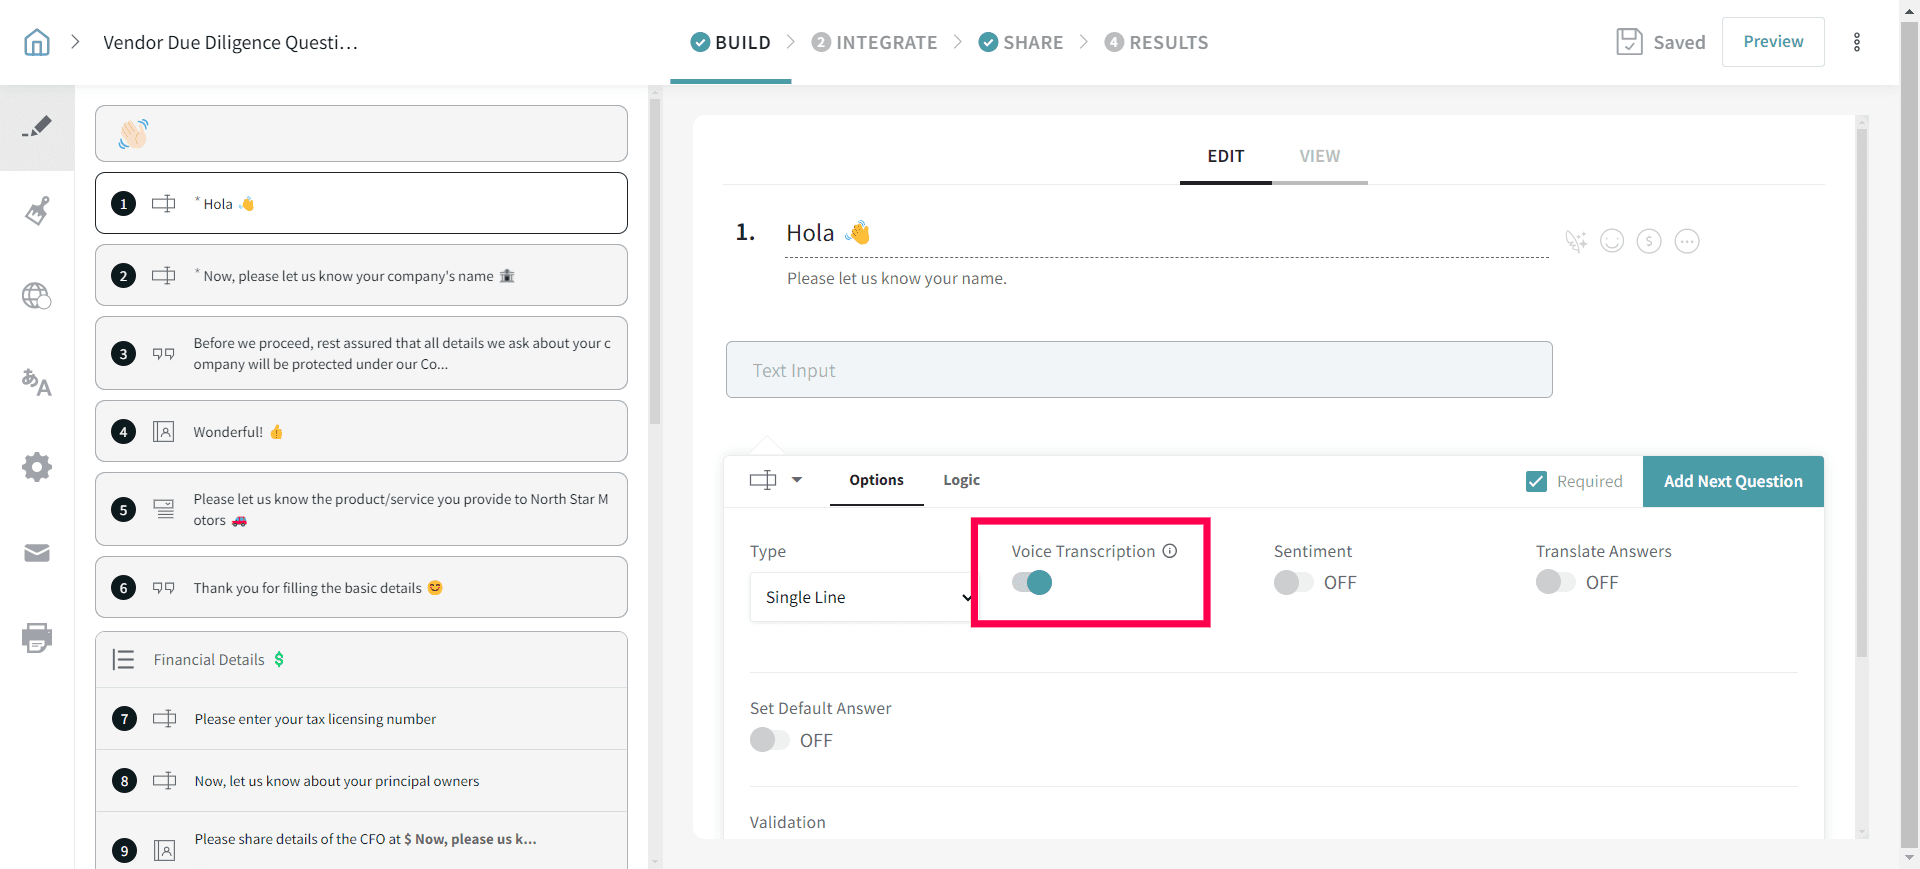This screenshot has height=869, width=1920.
Task: Switch to the Logic tab
Action: point(961,480)
